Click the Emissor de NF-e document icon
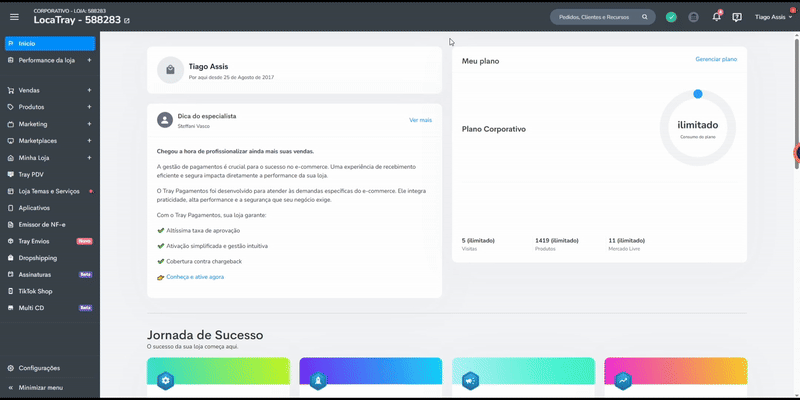Screen dimensions: 800x400 tap(11, 224)
